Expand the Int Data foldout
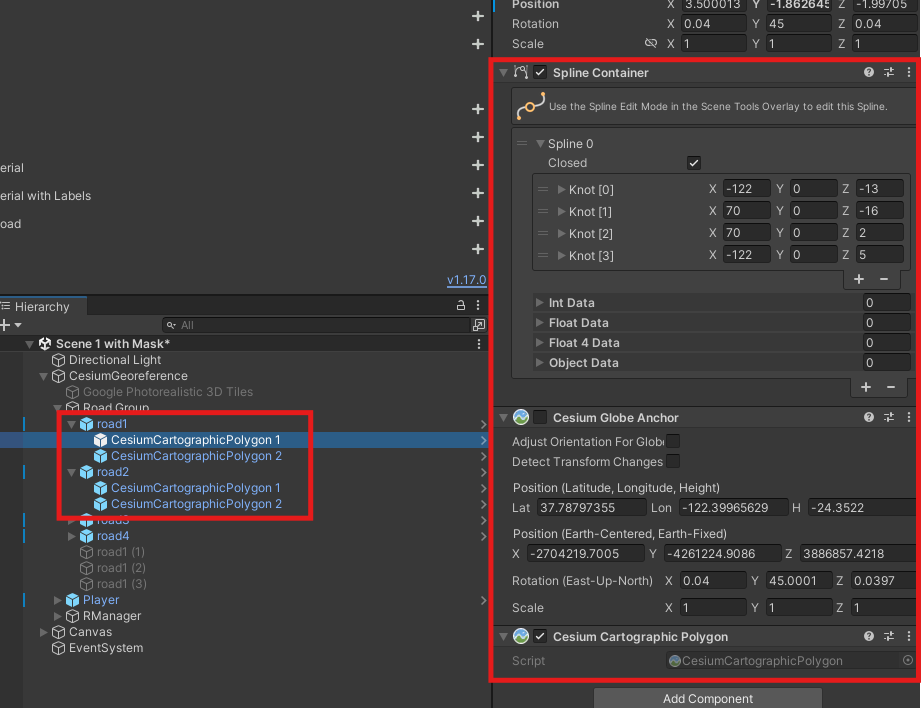This screenshot has height=708, width=922. (x=539, y=302)
